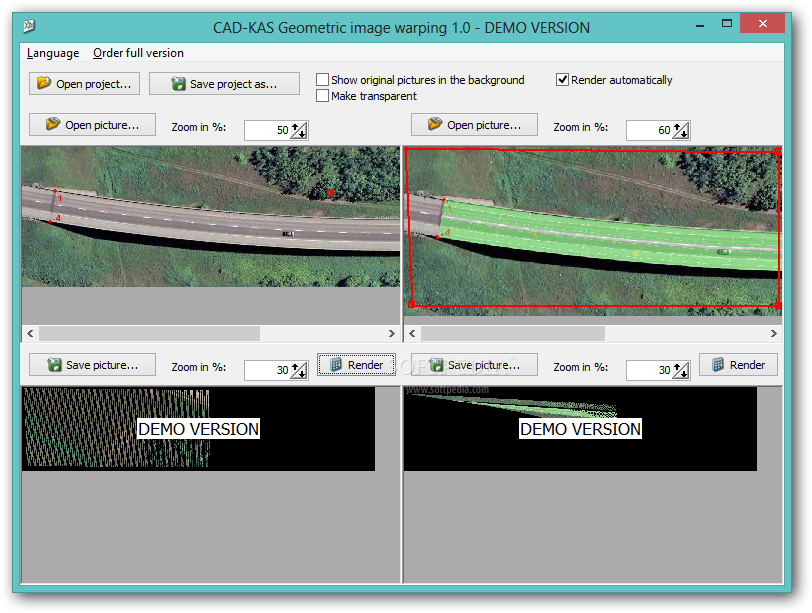The width and height of the screenshot is (812, 613).
Task: Click folder icon on left Open picture
Action: pyautogui.click(x=53, y=124)
